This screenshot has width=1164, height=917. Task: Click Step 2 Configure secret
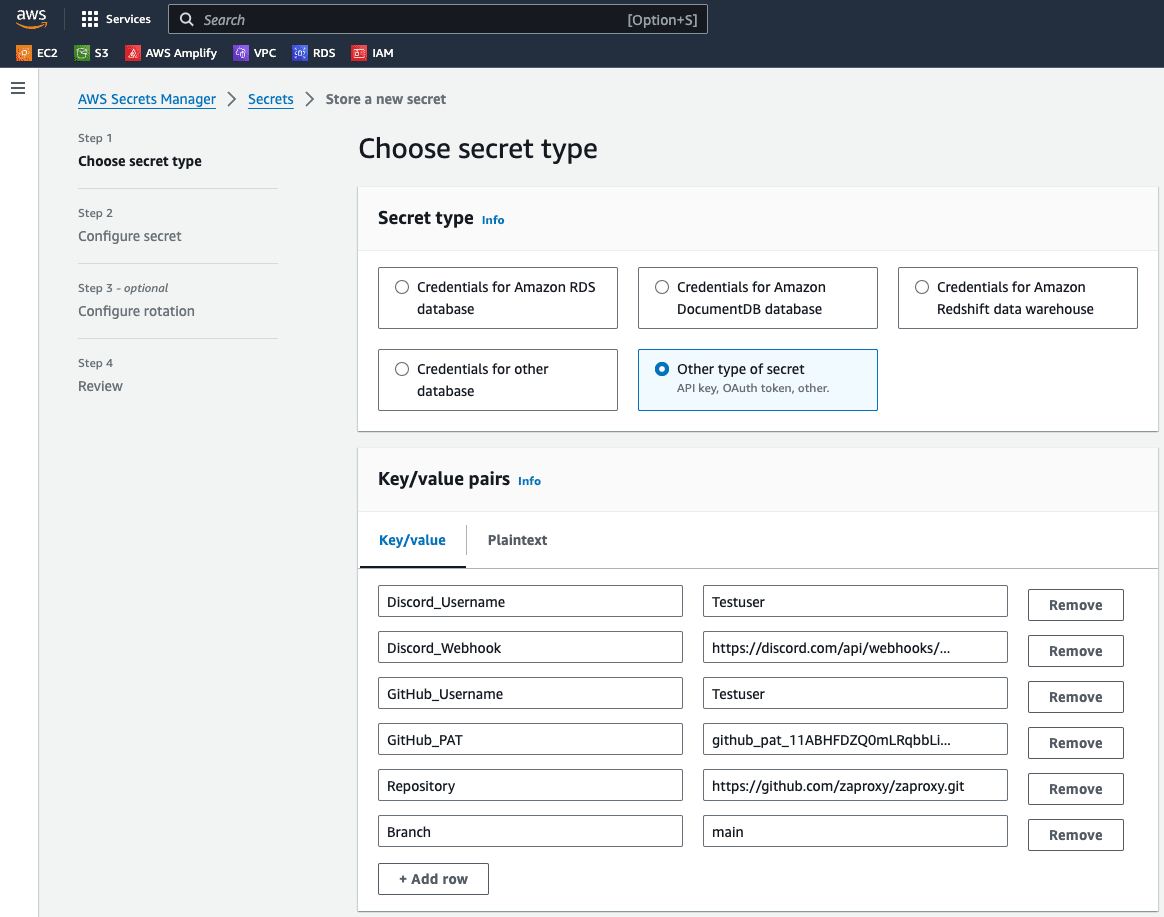coord(130,236)
